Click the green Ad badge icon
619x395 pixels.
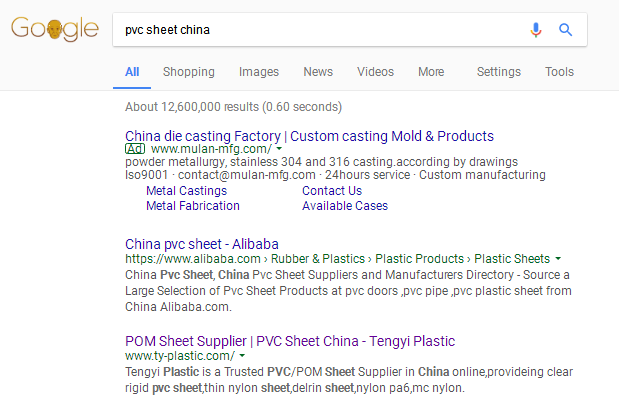tap(135, 149)
